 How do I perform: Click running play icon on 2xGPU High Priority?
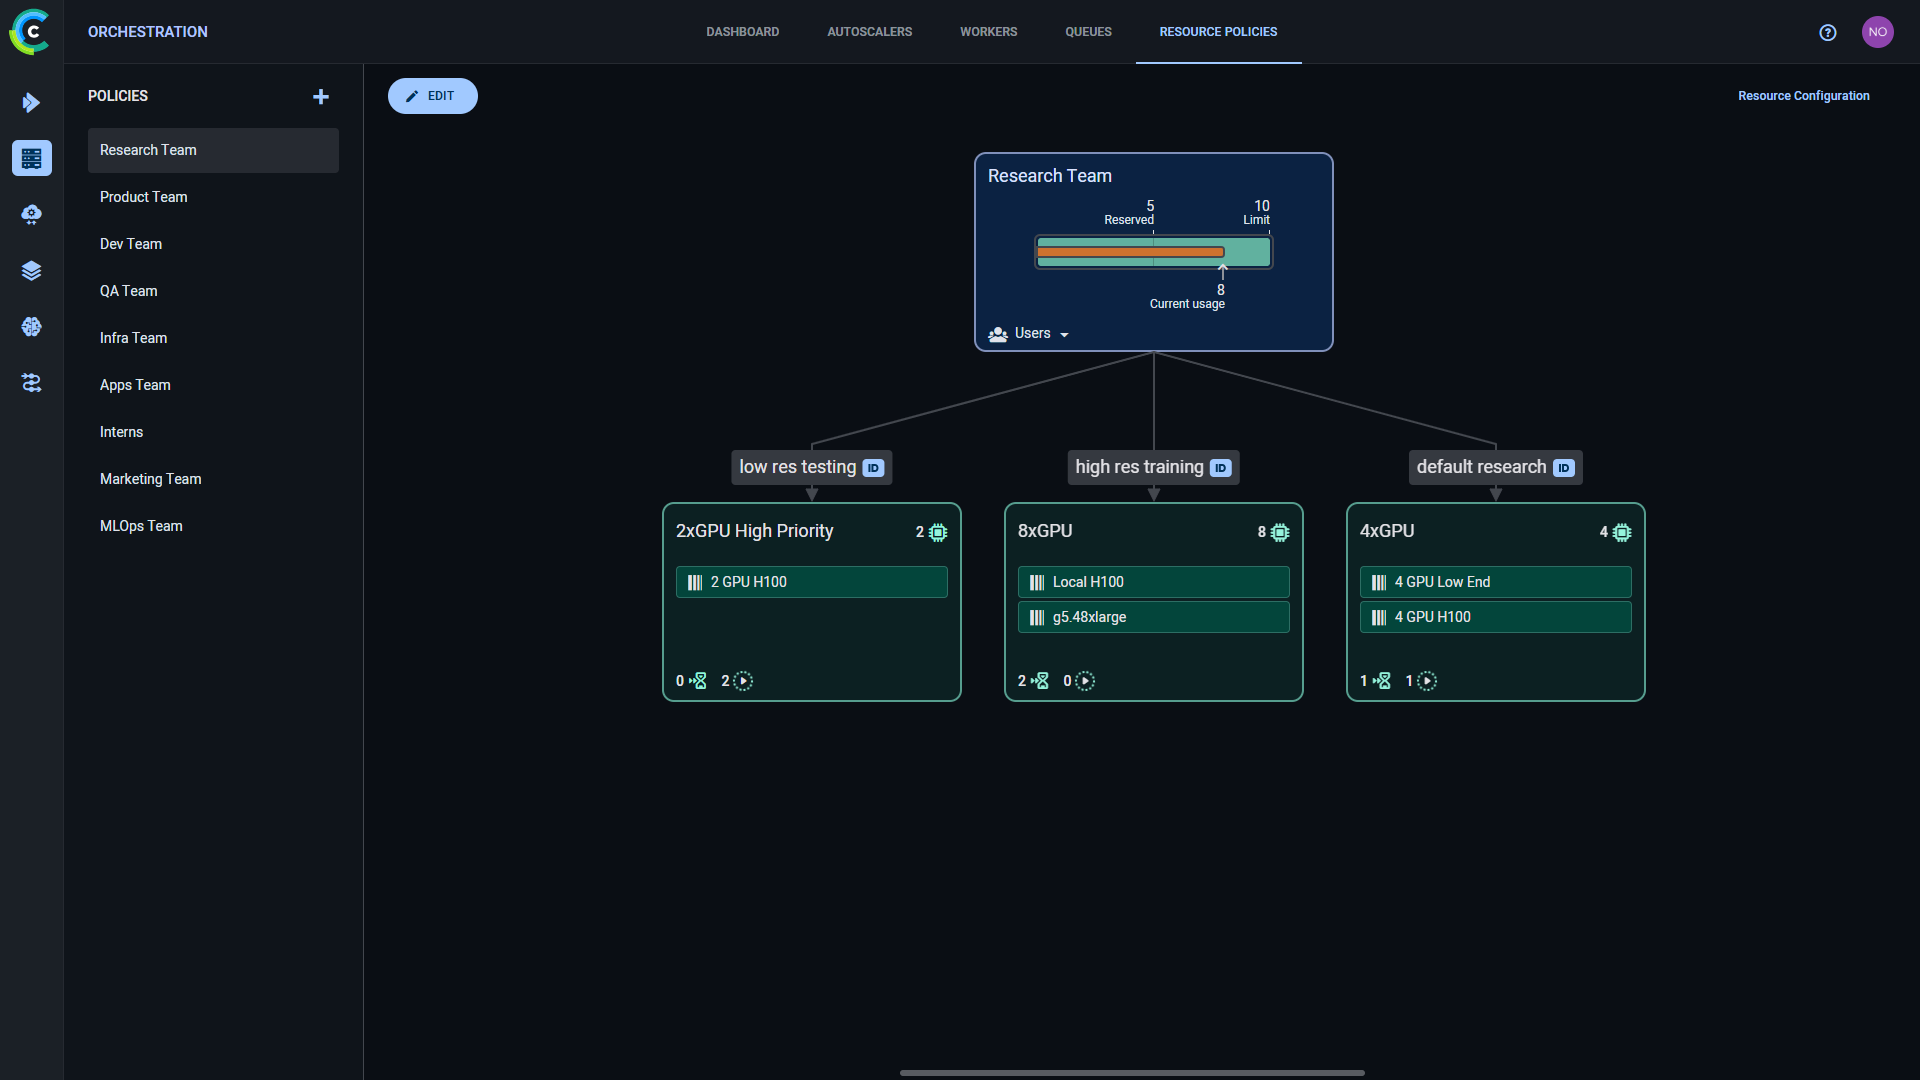(x=743, y=681)
